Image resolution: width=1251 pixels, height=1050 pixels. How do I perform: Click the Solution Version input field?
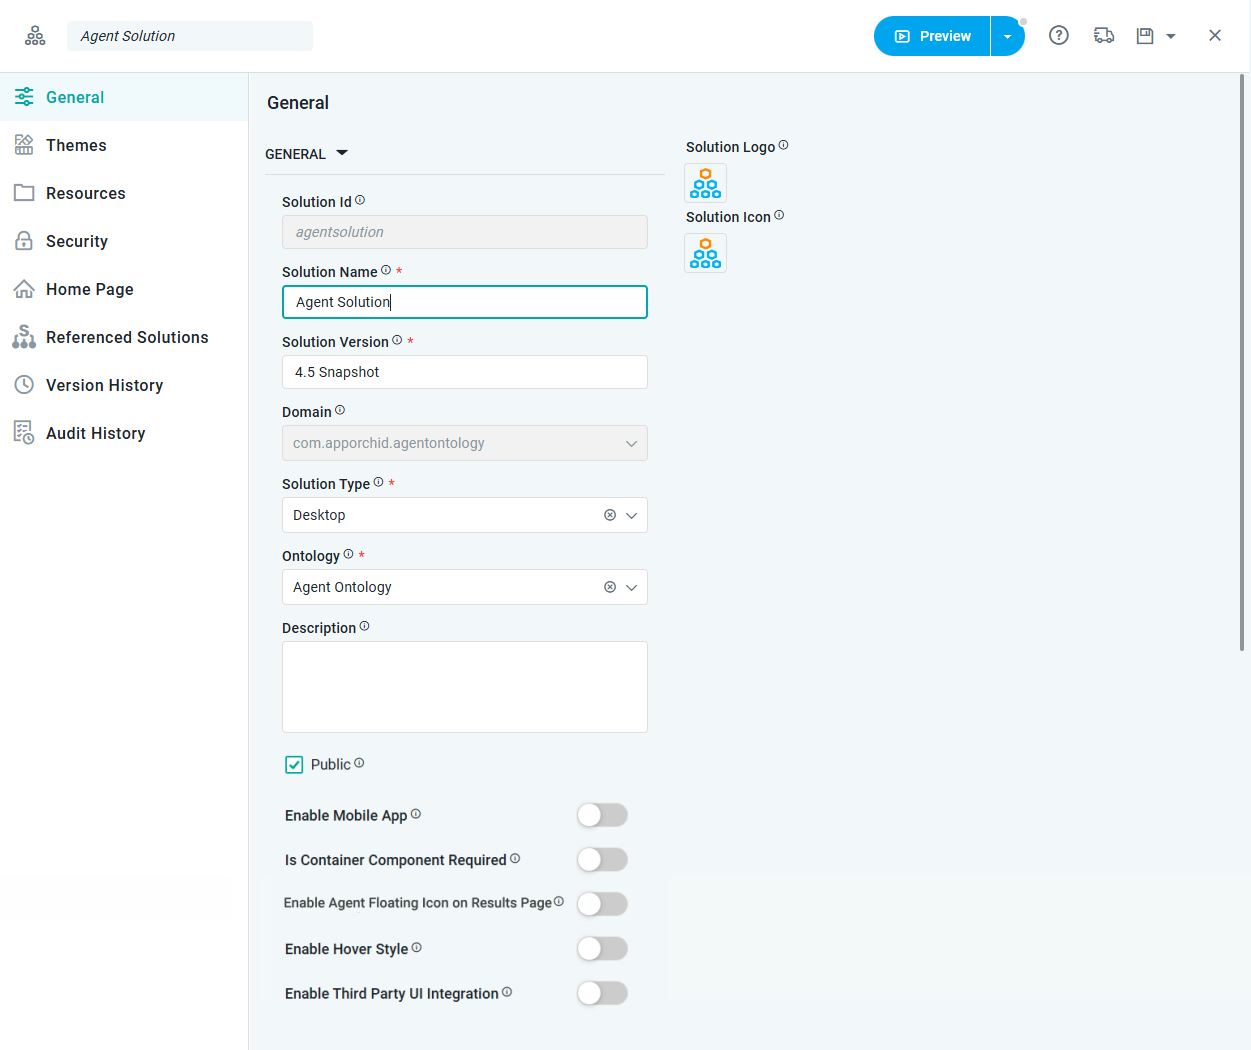click(465, 372)
